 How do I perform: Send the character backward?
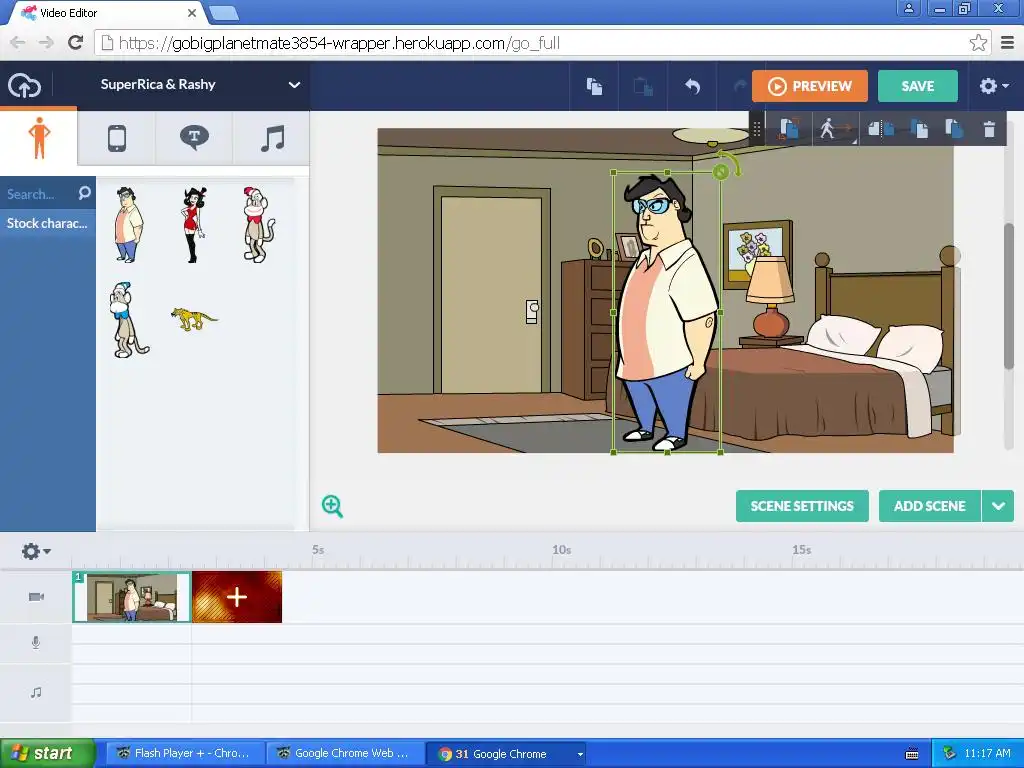[954, 129]
